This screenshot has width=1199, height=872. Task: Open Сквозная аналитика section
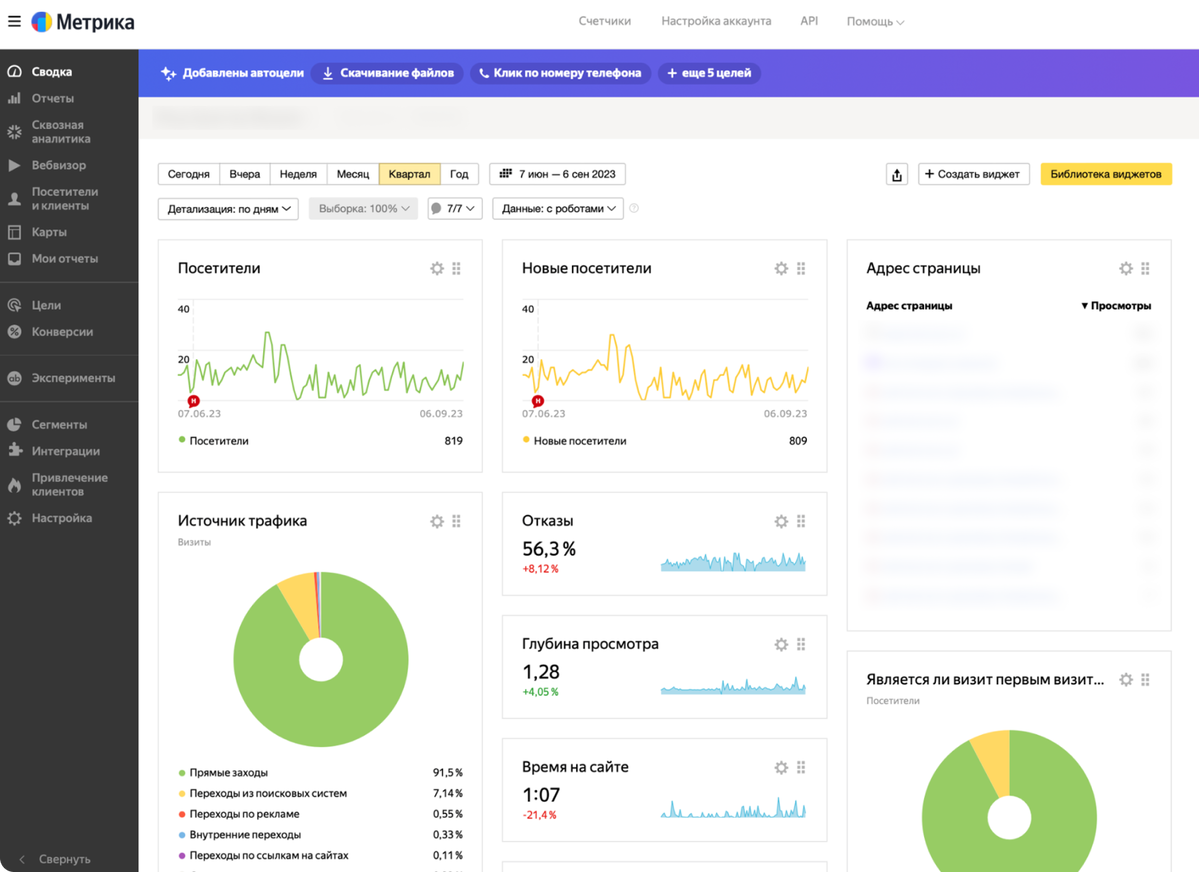(x=61, y=132)
